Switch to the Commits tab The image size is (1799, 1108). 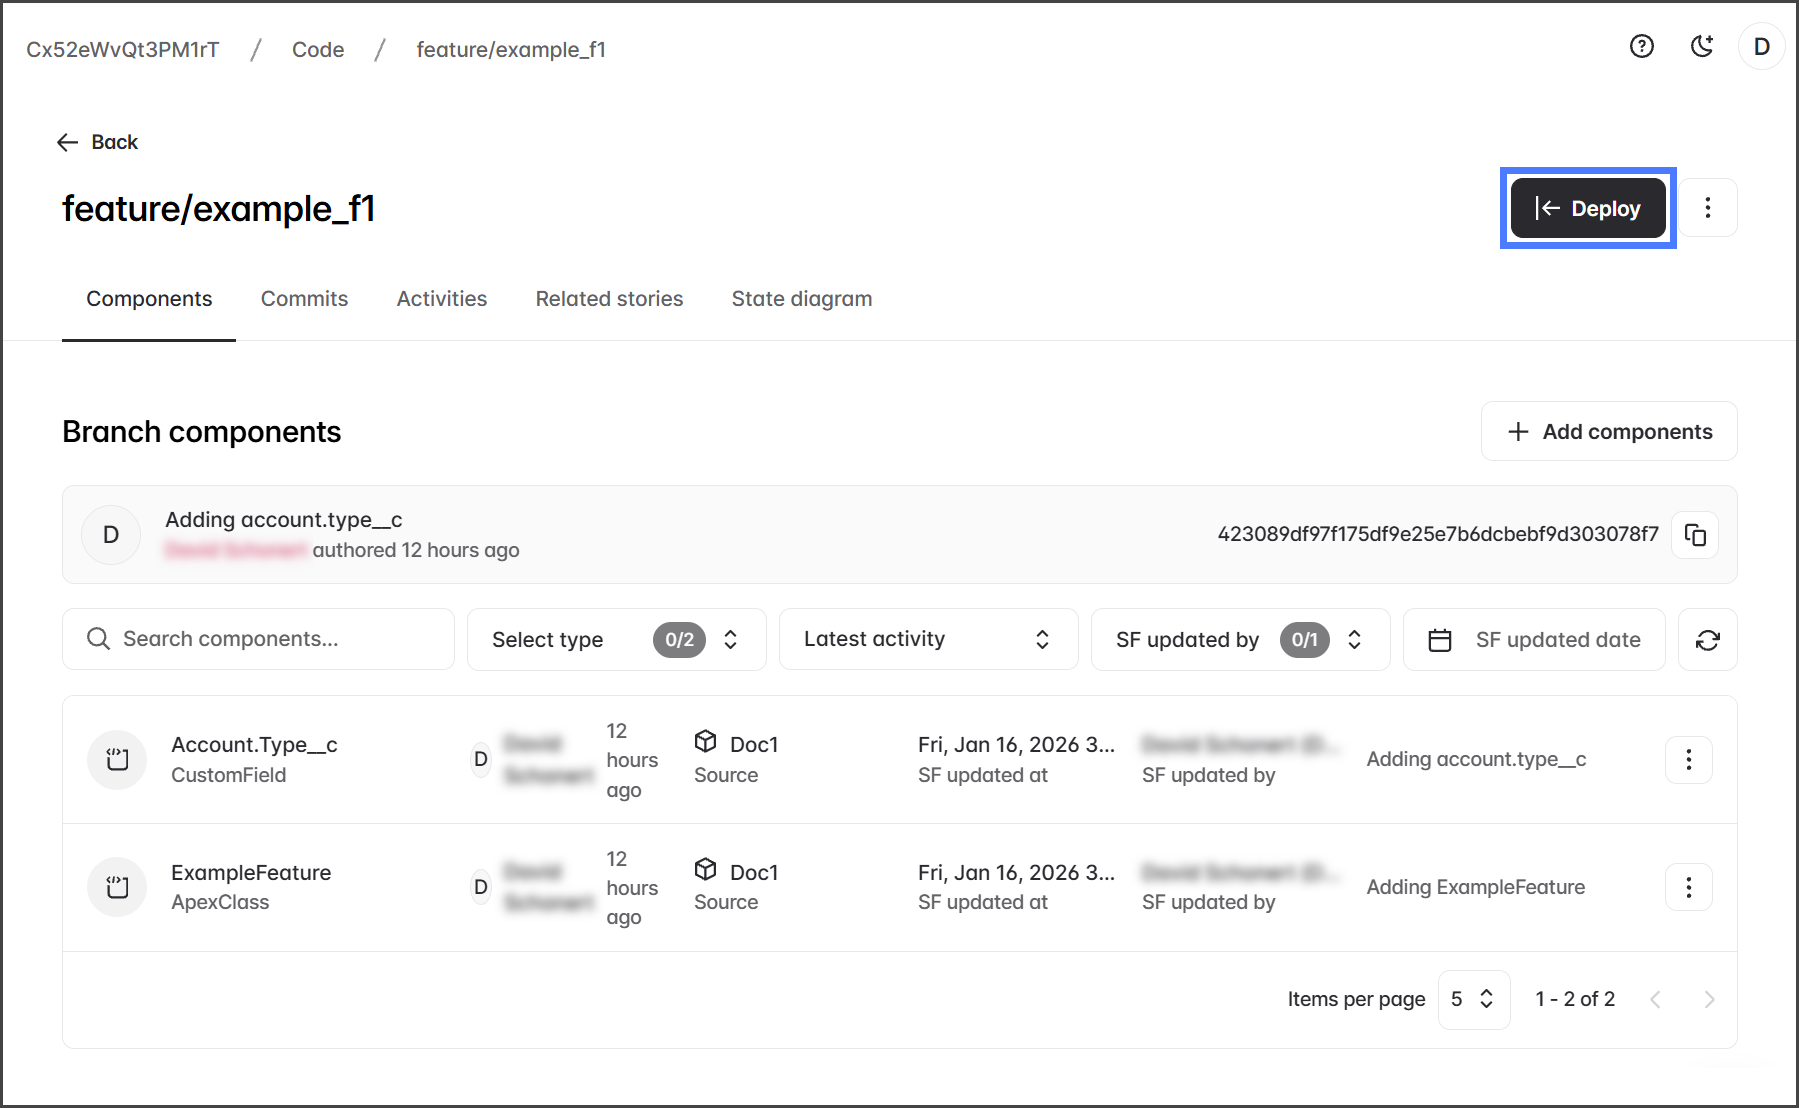(304, 299)
